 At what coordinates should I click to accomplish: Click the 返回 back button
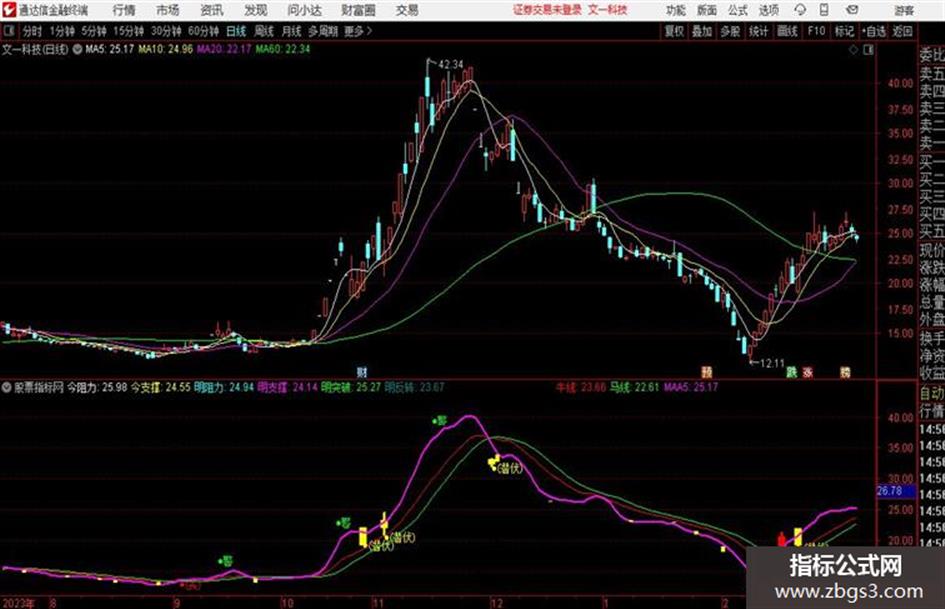[902, 31]
